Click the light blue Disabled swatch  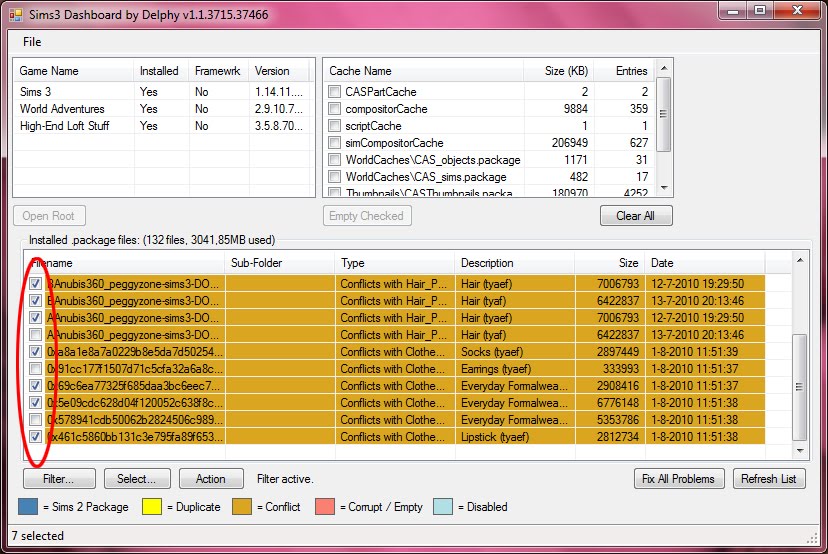pos(443,506)
